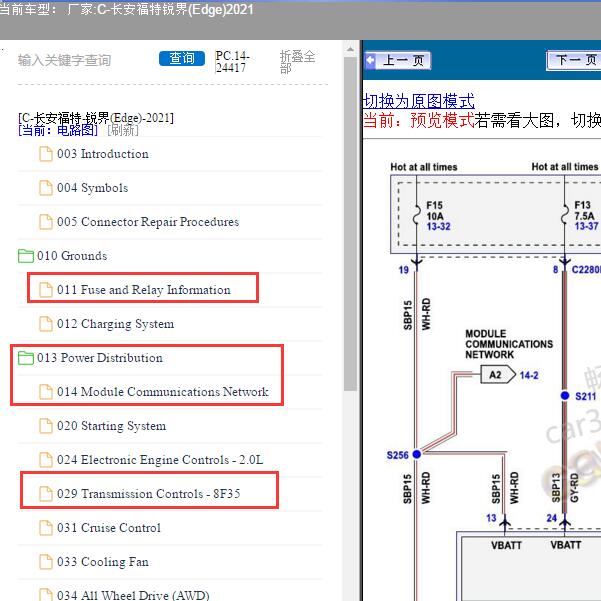Click back arrow icon on 上一页 button
Screen dimensions: 601x601
[x=371, y=60]
